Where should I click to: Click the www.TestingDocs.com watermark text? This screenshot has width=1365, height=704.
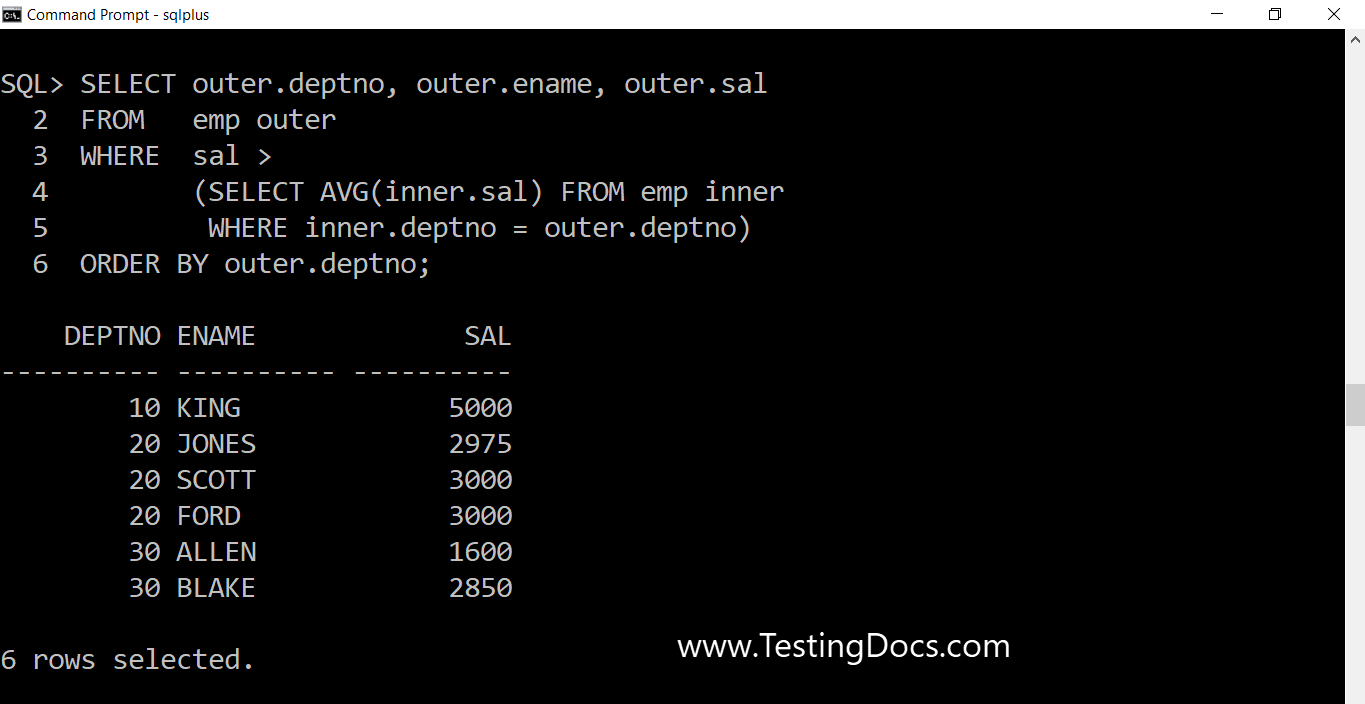[x=844, y=646]
